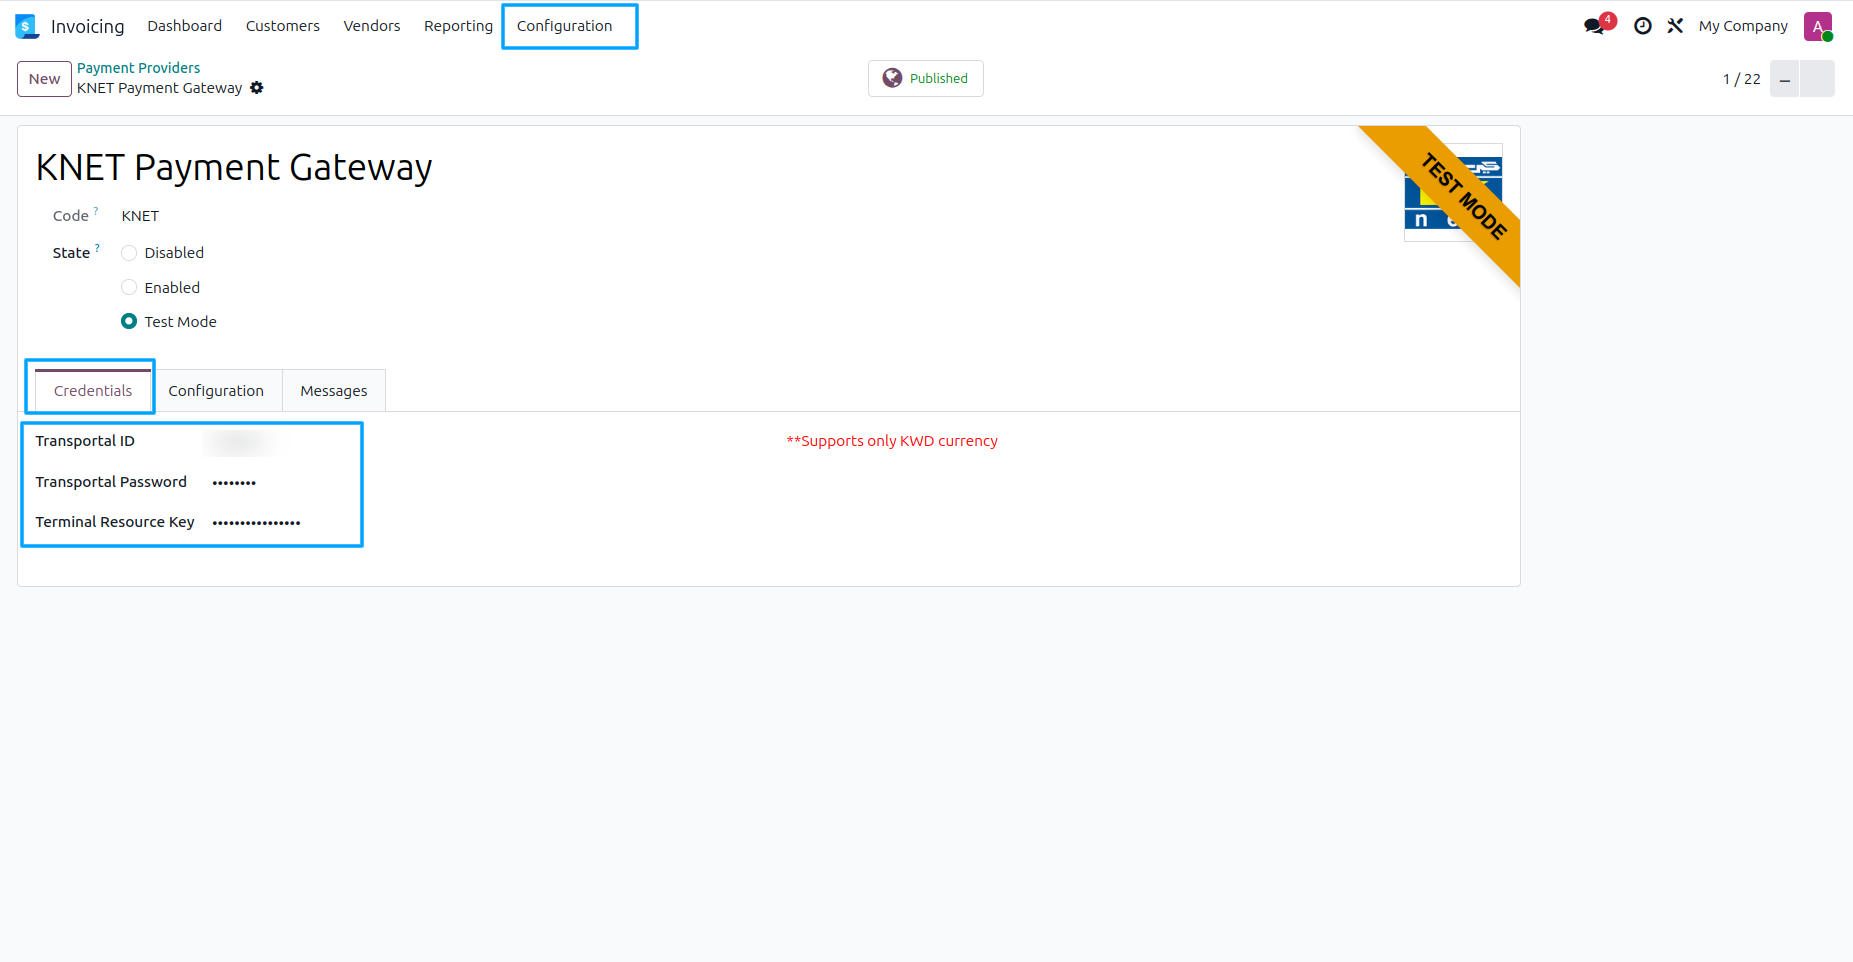Viewport: 1853px width, 962px height.
Task: Switch to the Credentials tab
Action: [93, 391]
